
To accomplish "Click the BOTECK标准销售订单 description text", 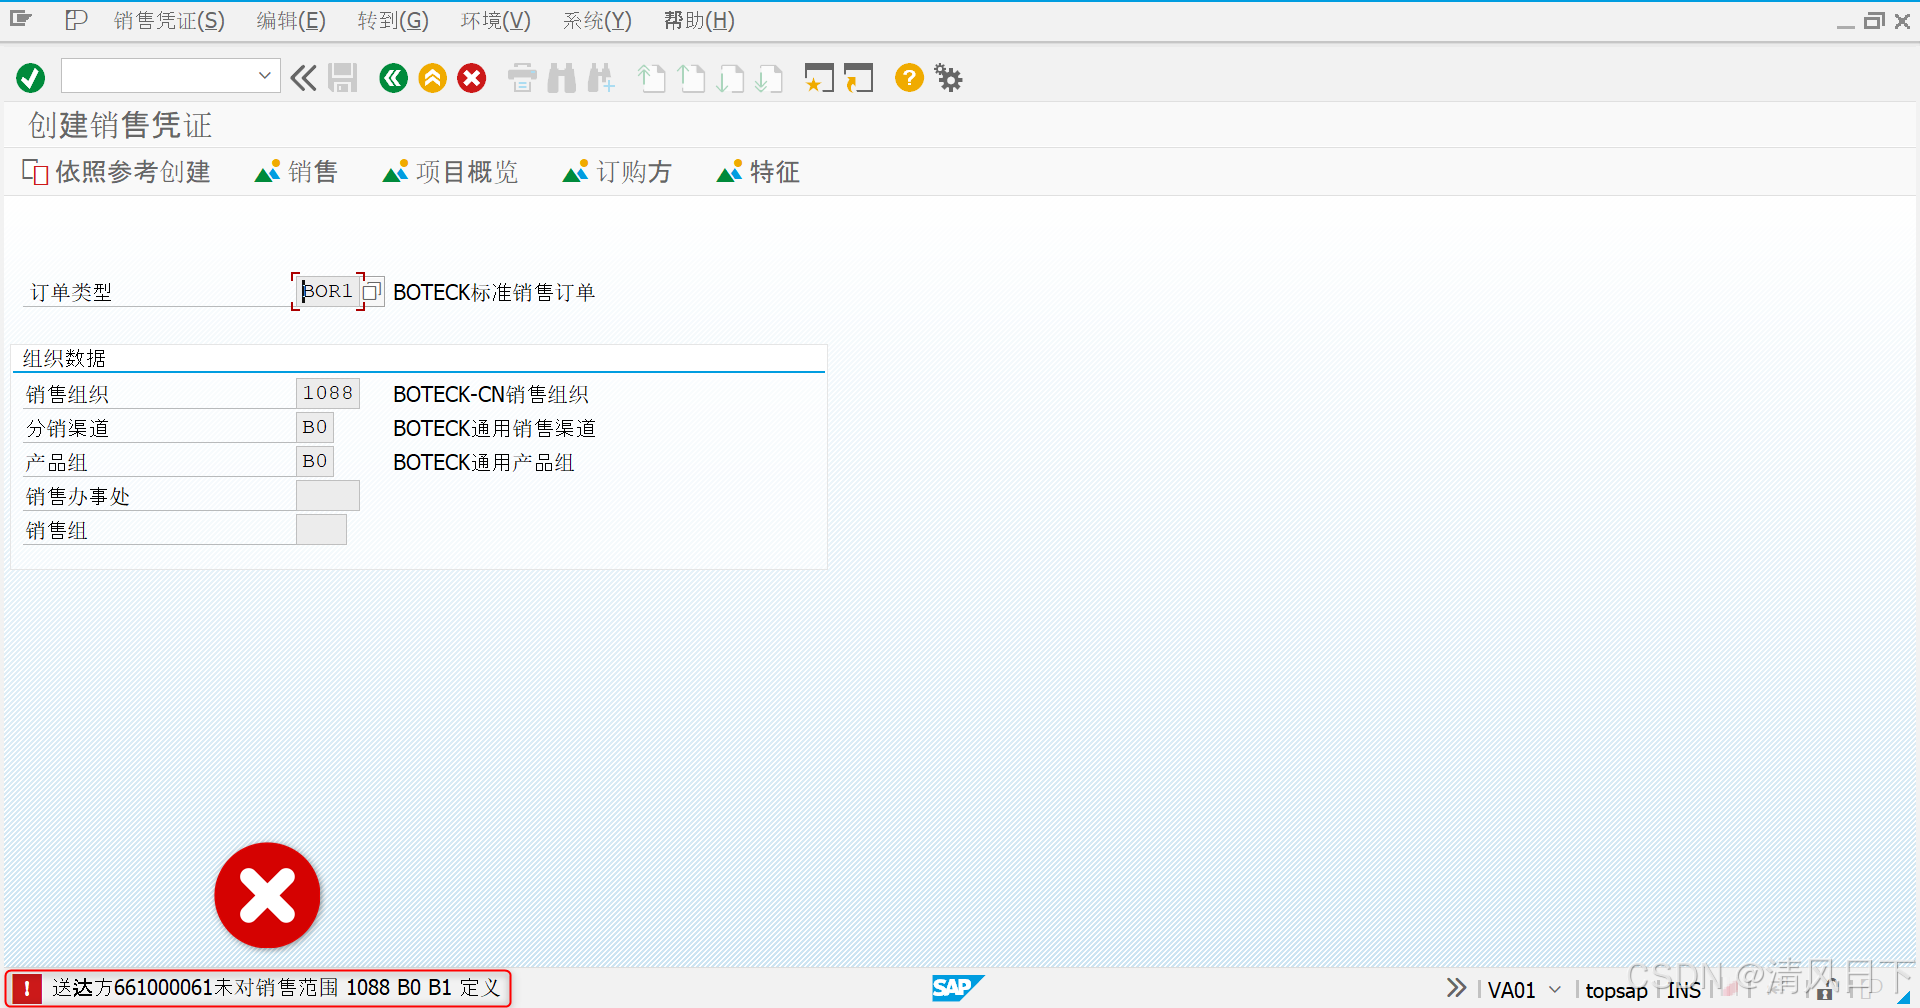I will coord(494,292).
